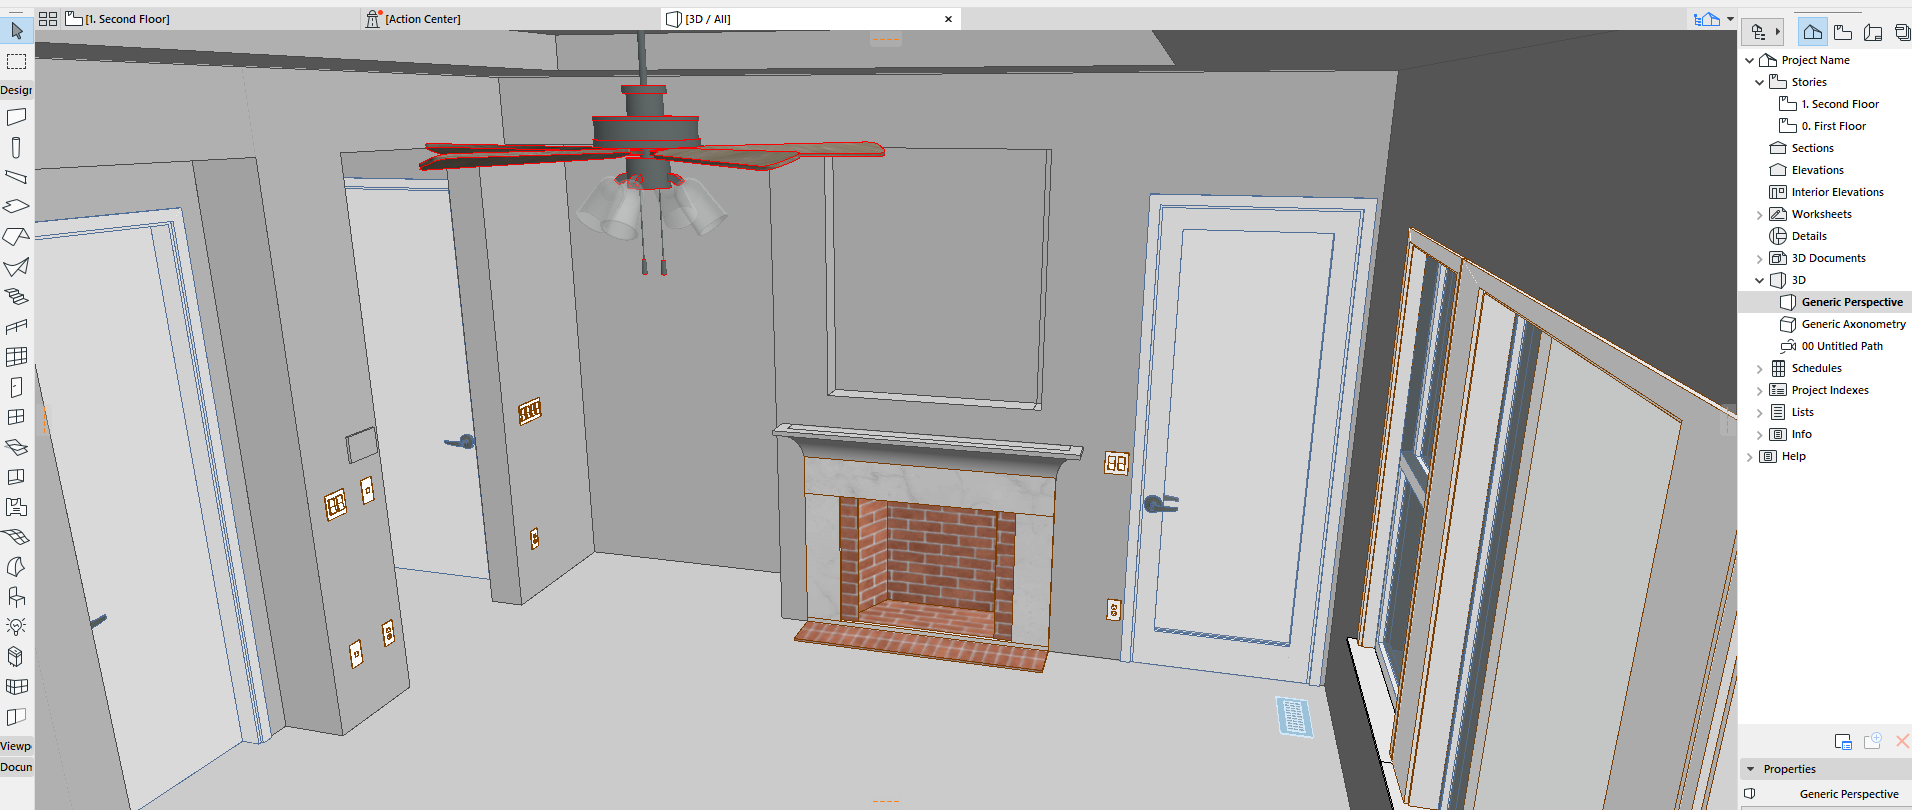Select the Arrow selection tool
This screenshot has height=810, width=1912.
pos(16,32)
